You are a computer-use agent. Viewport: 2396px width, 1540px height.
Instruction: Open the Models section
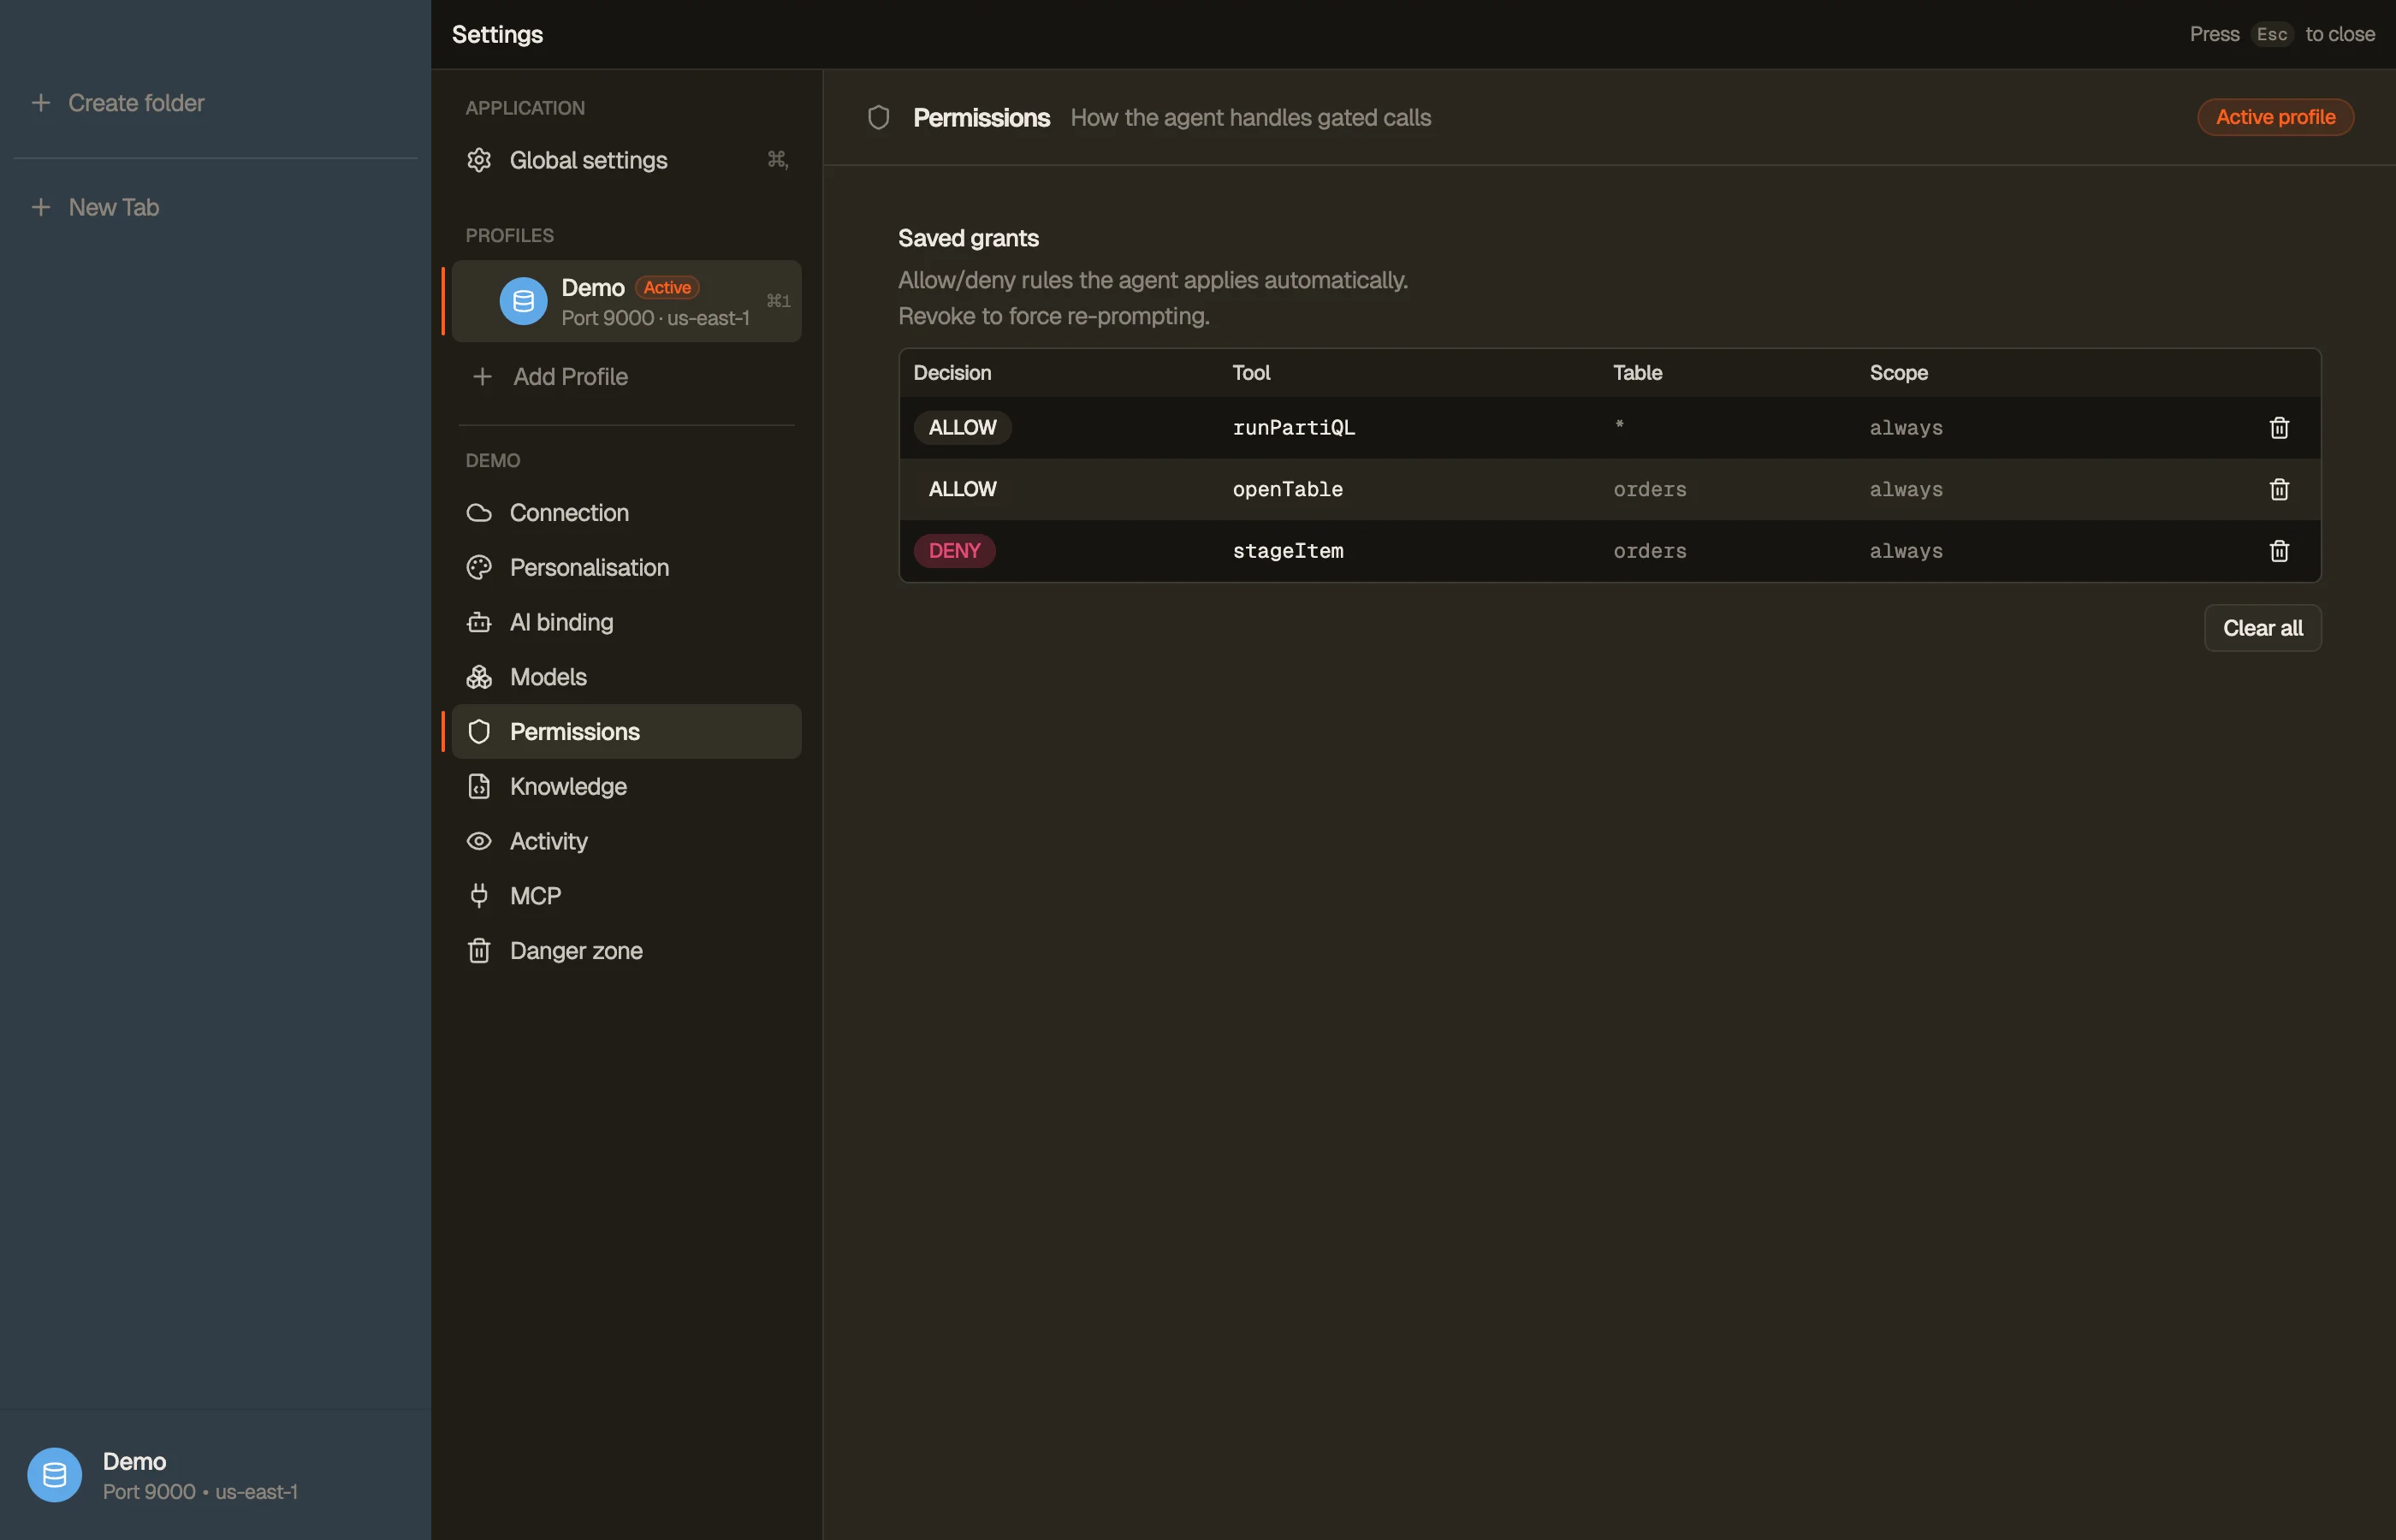click(626, 677)
